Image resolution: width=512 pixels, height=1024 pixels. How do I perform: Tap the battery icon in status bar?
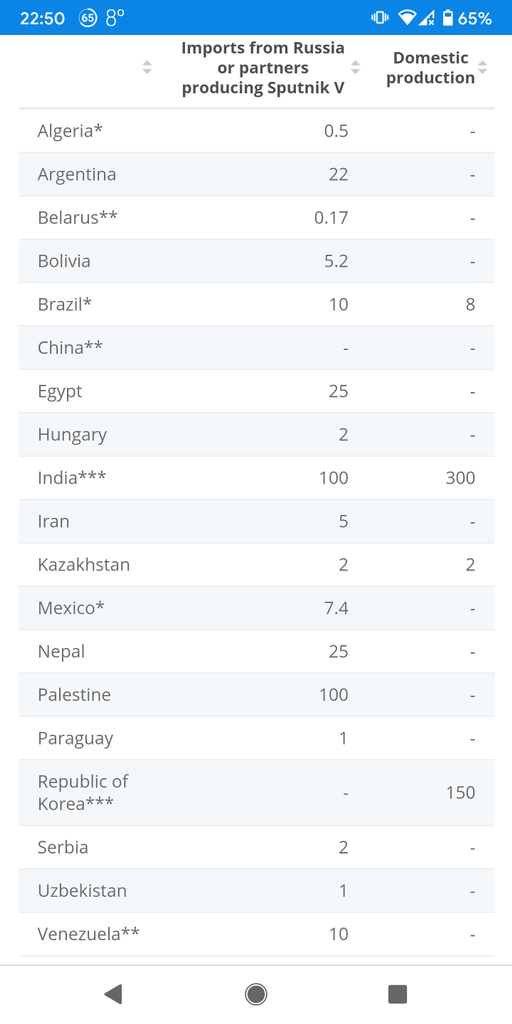(447, 18)
